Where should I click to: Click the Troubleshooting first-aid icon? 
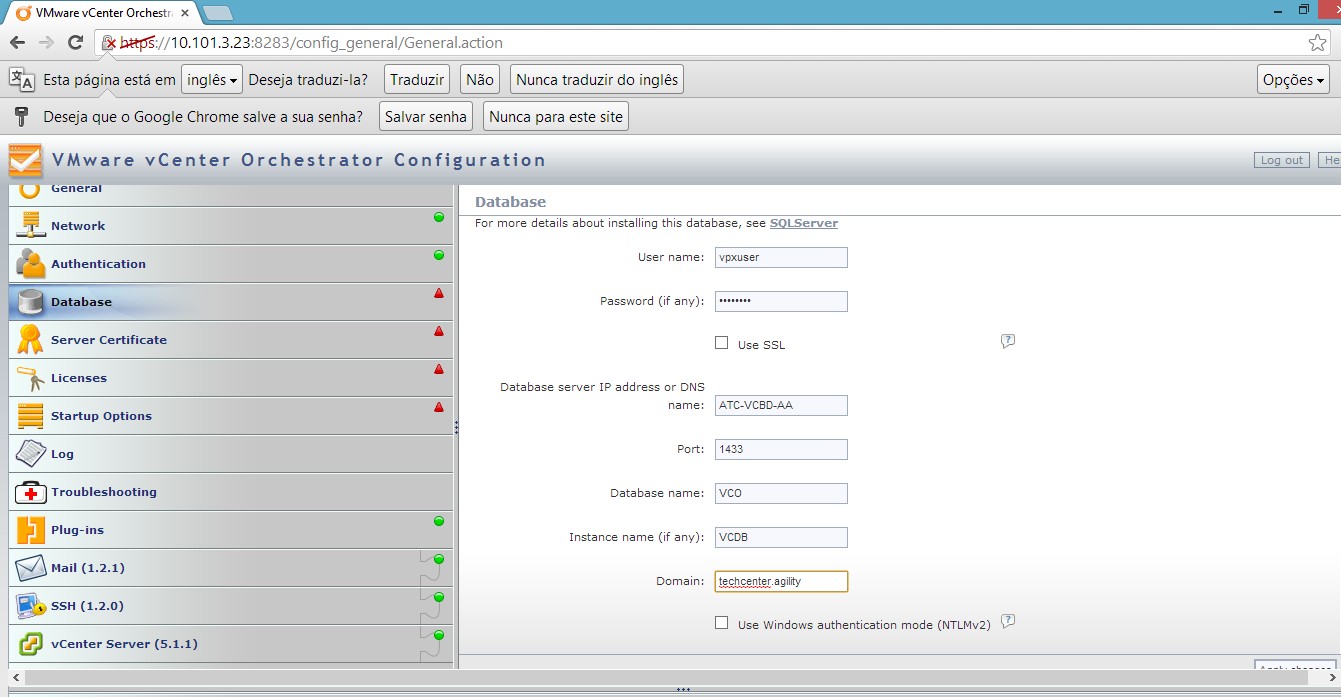(31, 492)
